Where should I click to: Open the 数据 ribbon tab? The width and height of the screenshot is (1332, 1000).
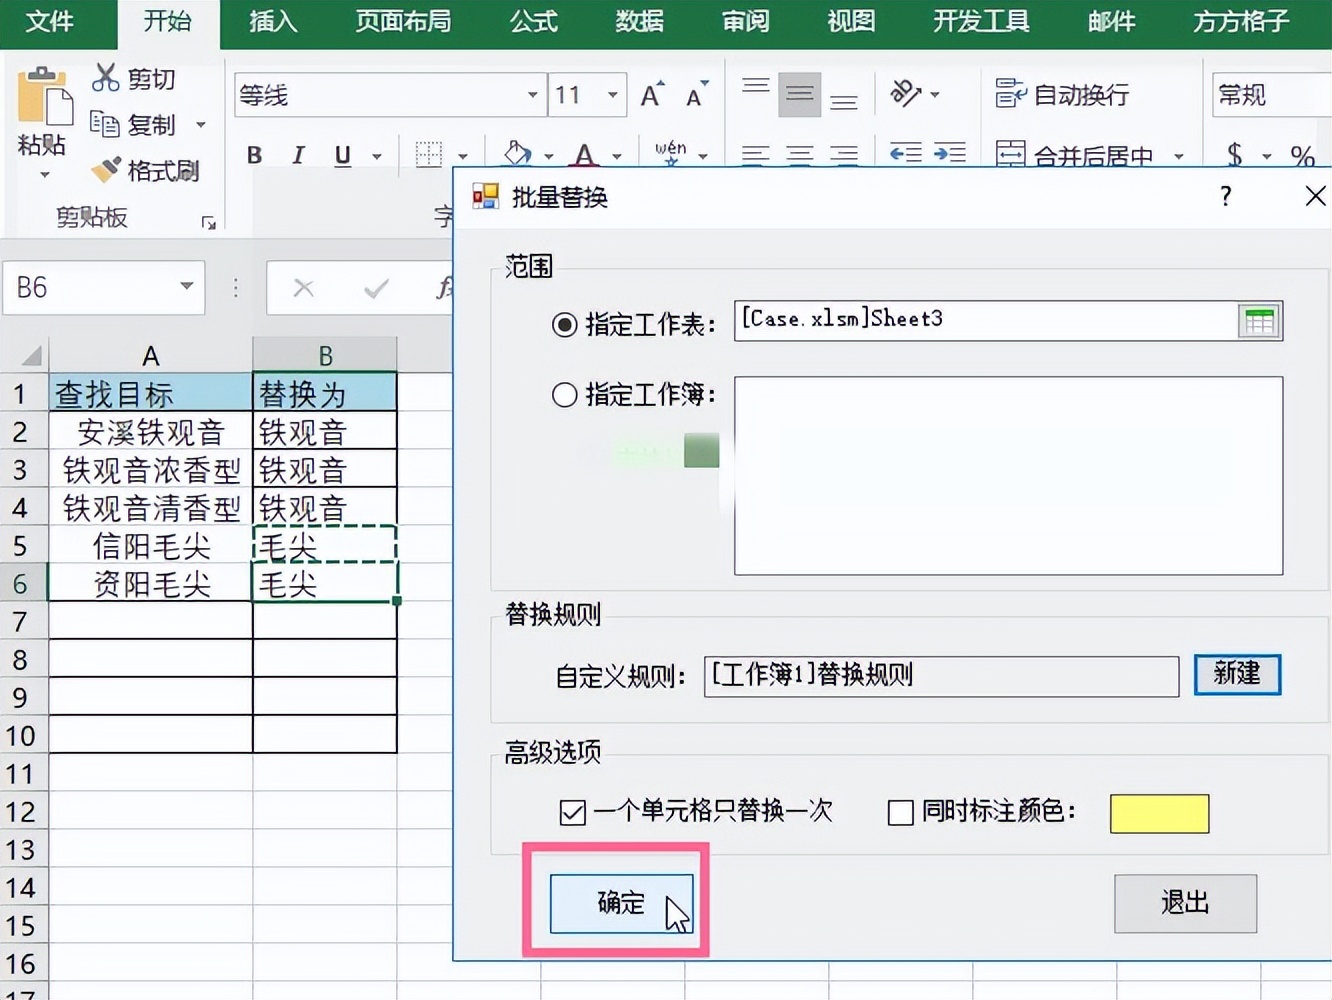click(x=639, y=21)
